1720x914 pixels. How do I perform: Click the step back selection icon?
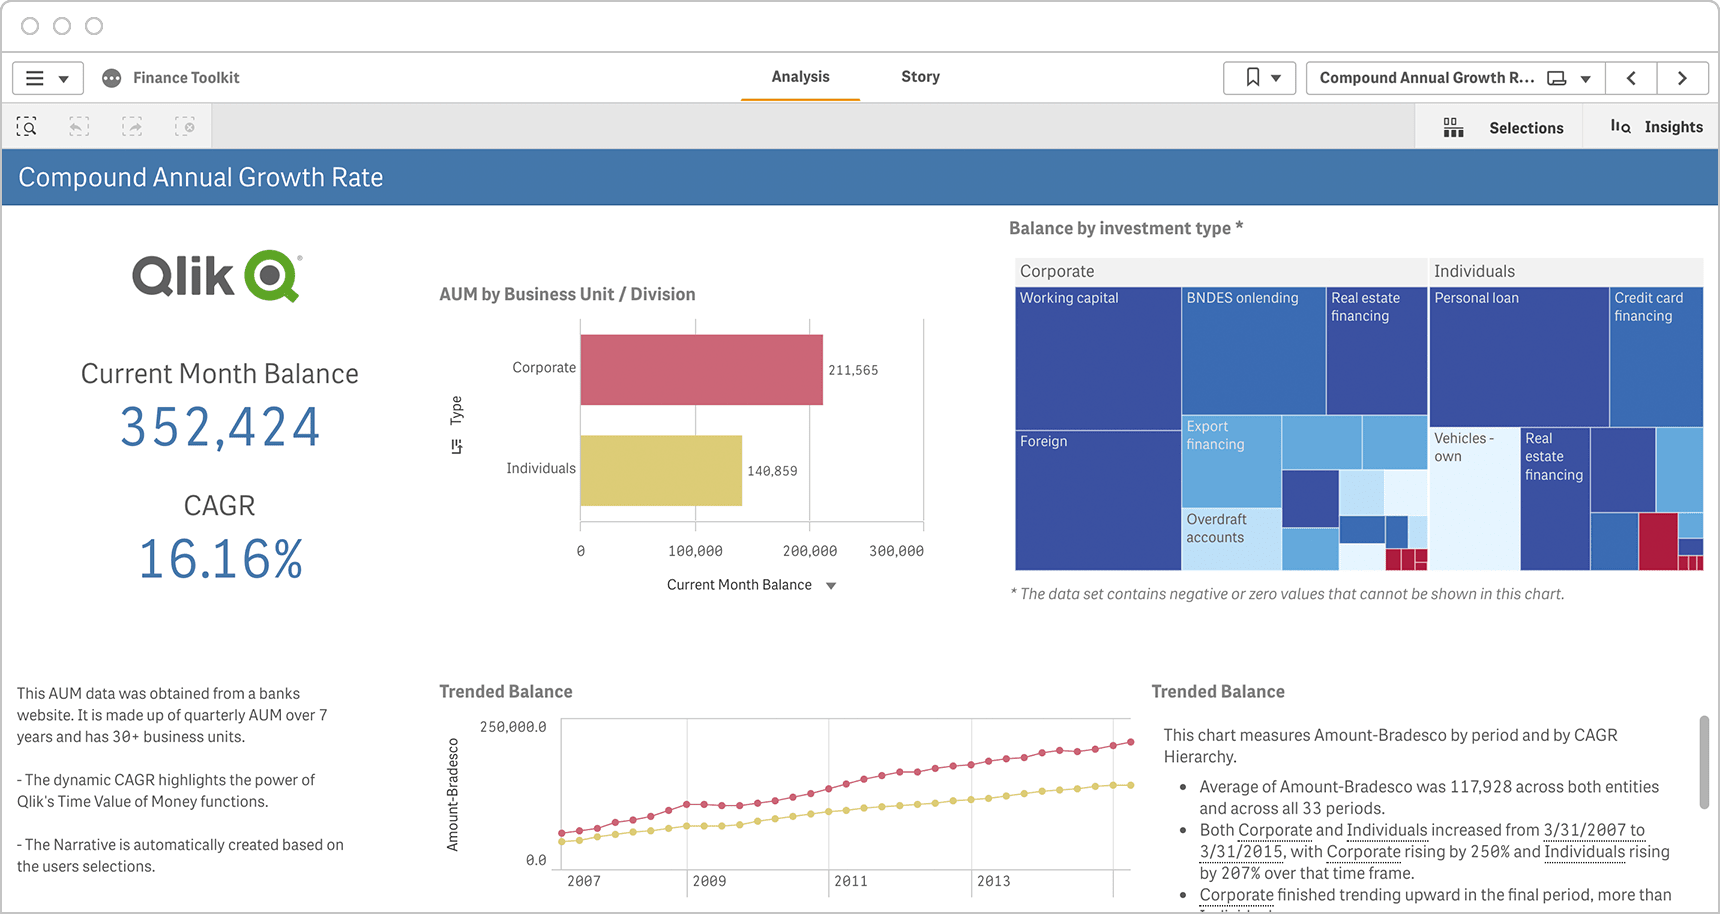(x=79, y=127)
